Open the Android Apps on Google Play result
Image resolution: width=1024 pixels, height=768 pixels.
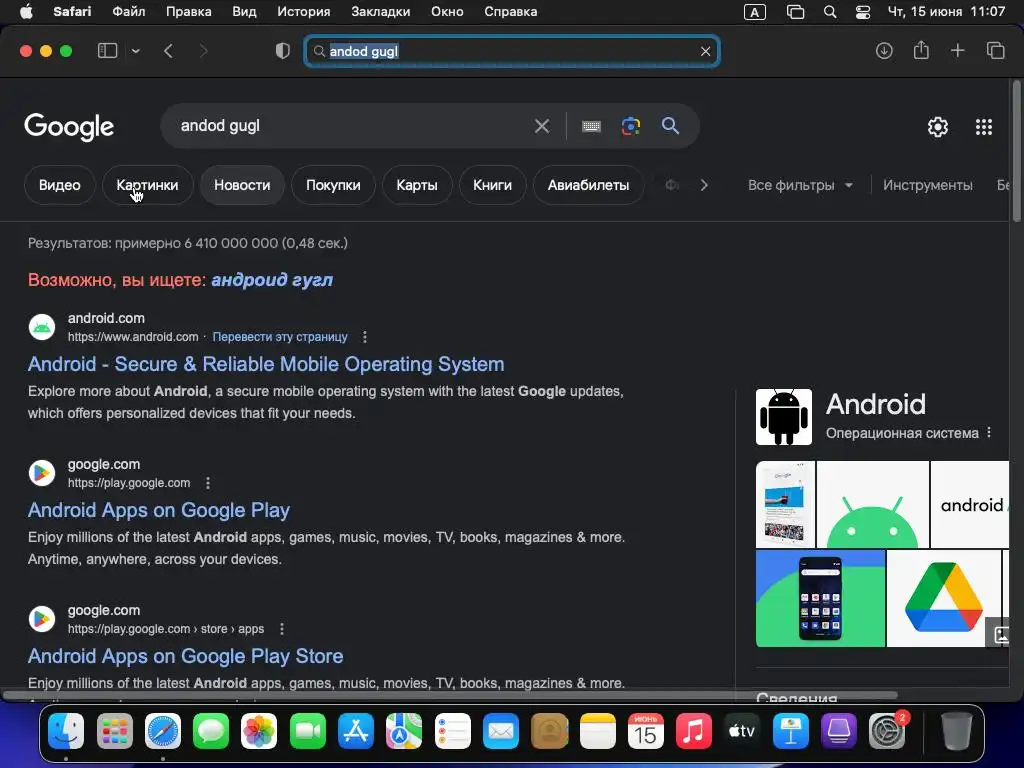159,509
